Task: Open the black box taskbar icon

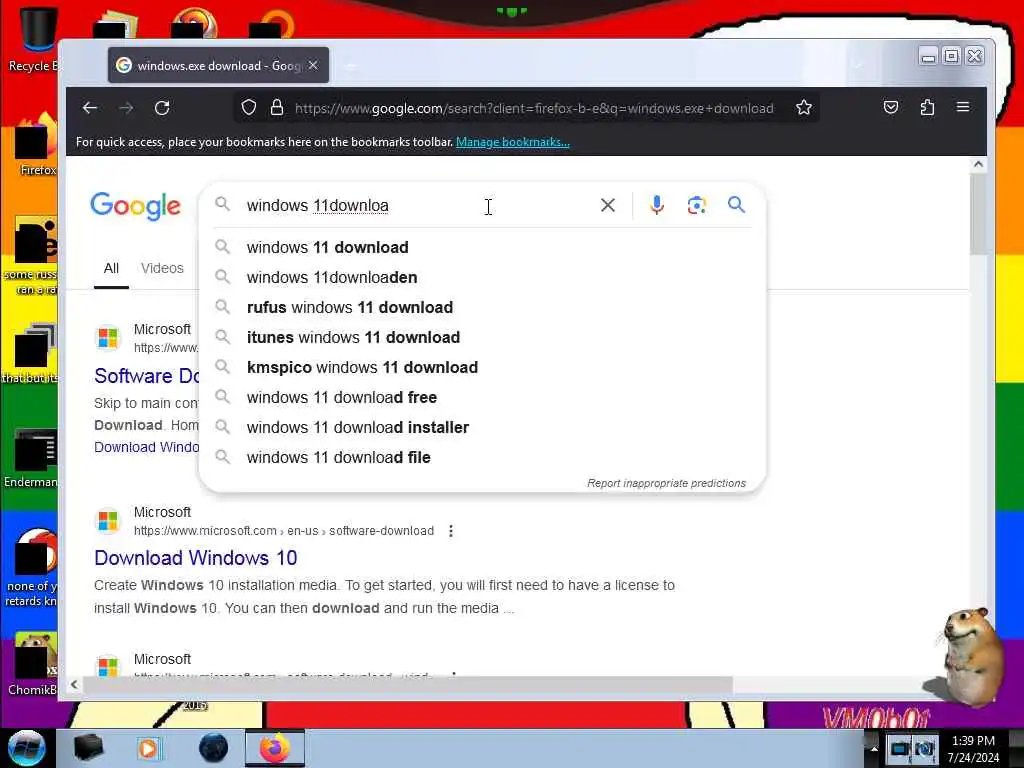Action: [x=88, y=748]
